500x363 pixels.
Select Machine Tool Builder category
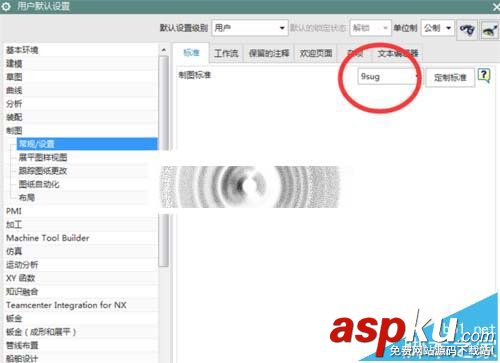pyautogui.click(x=81, y=238)
